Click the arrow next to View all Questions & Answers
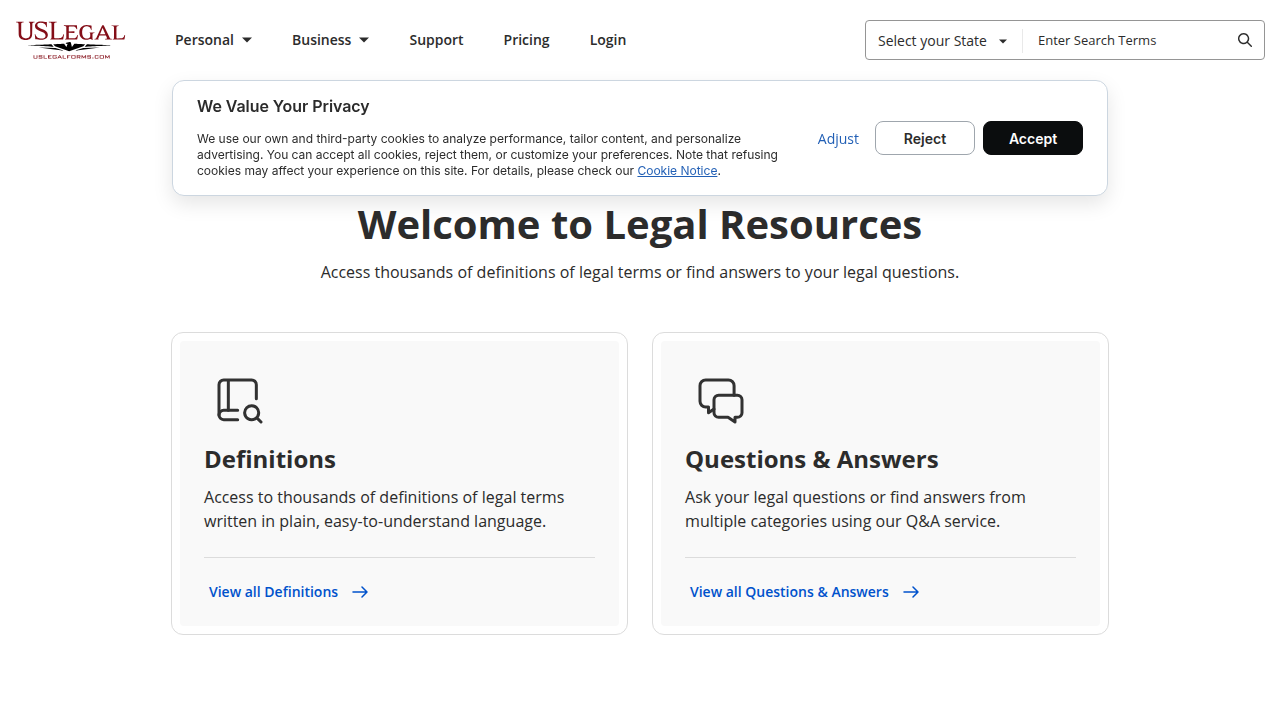The height and width of the screenshot is (720, 1280). 911,592
